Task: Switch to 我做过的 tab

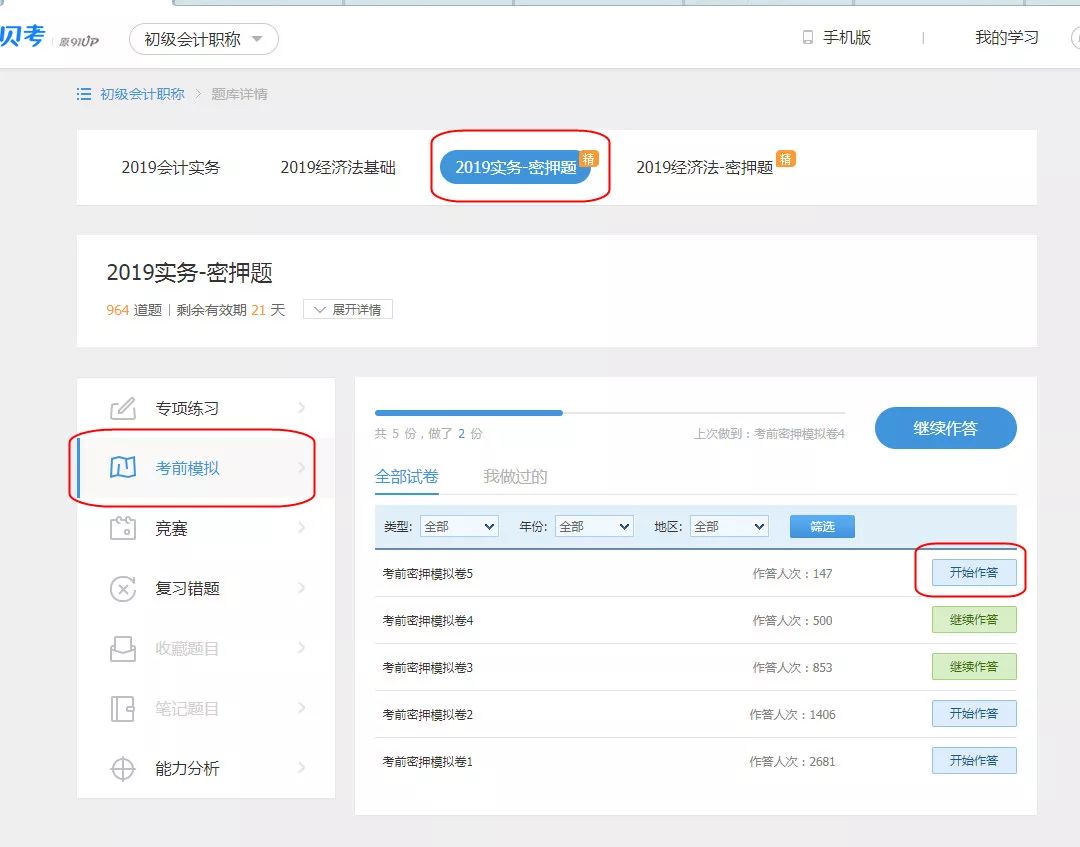Action: (x=515, y=477)
